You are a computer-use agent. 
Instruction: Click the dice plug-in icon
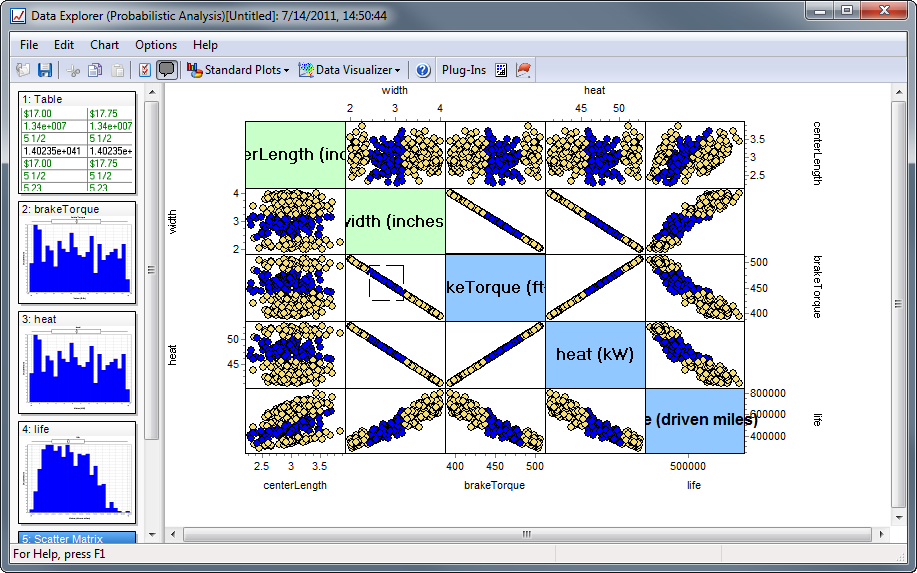pos(501,70)
